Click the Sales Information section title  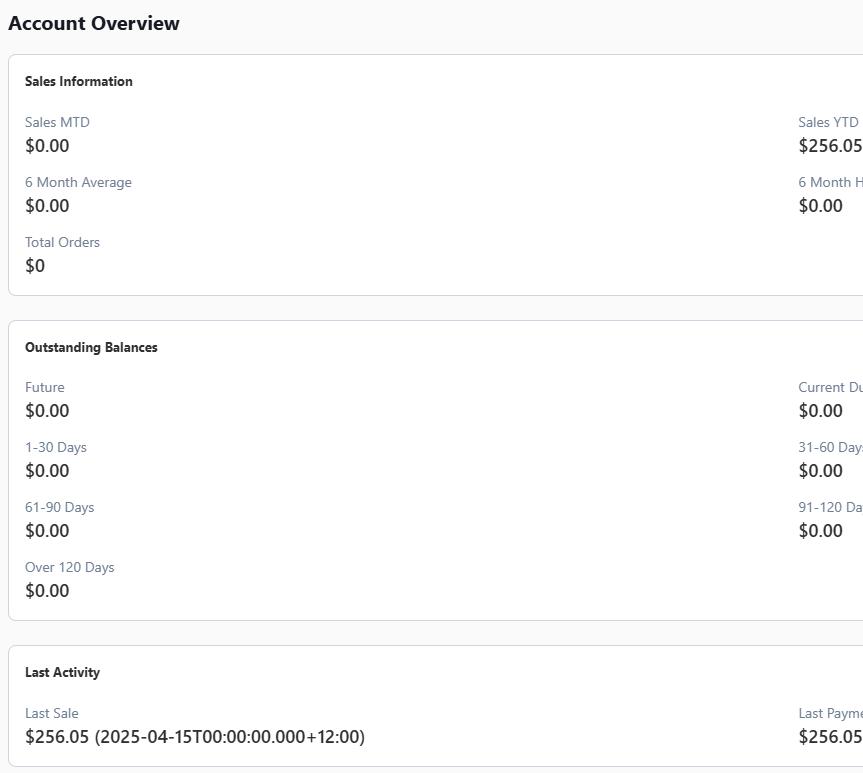pos(79,81)
